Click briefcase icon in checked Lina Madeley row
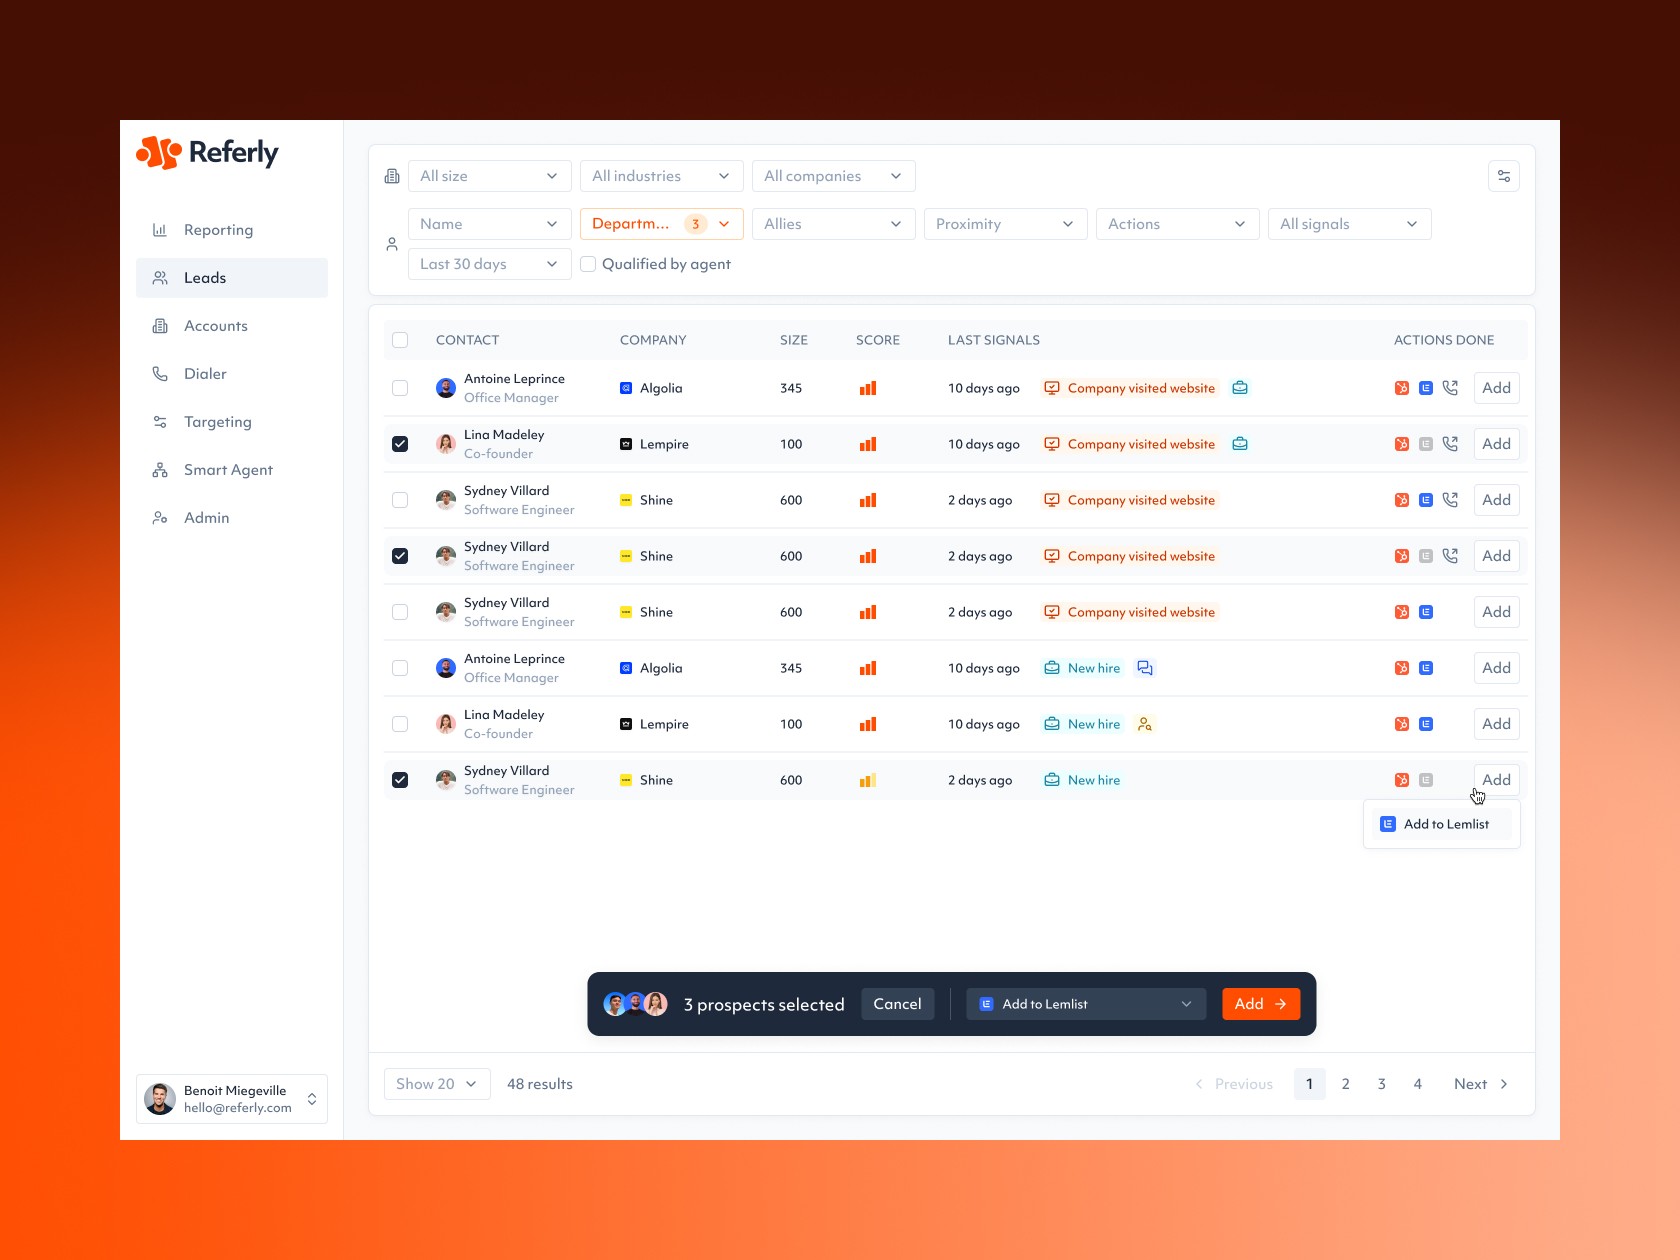Image resolution: width=1680 pixels, height=1260 pixels. 1240,444
